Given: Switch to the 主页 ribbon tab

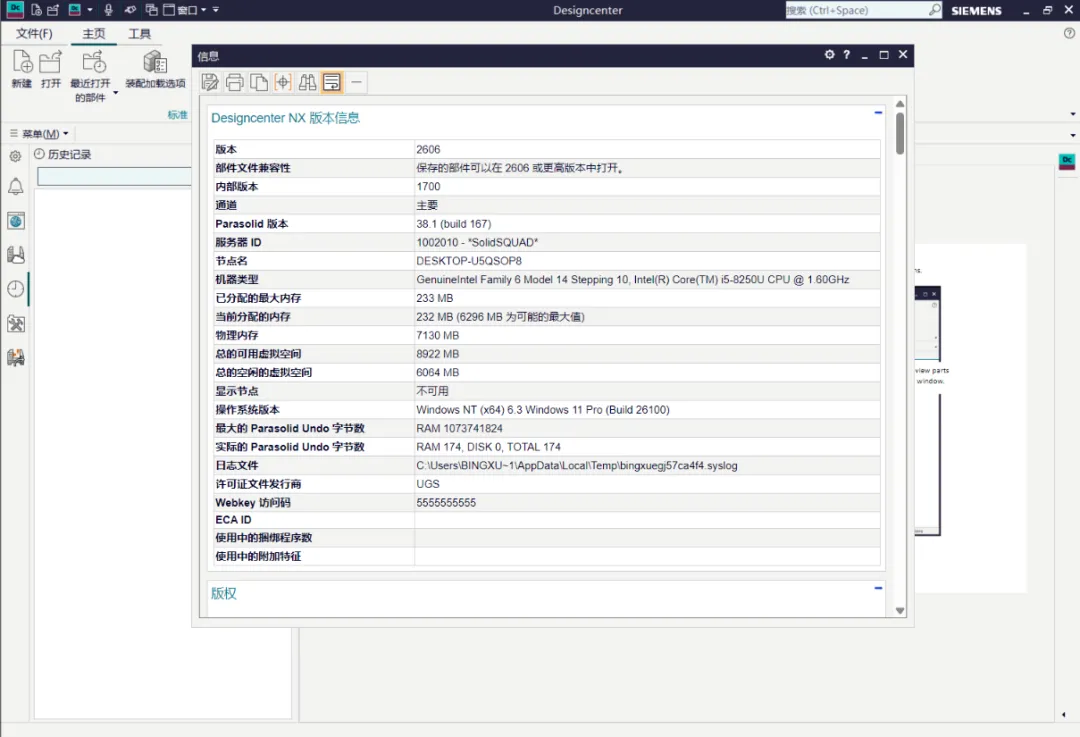Looking at the screenshot, I should 94,34.
